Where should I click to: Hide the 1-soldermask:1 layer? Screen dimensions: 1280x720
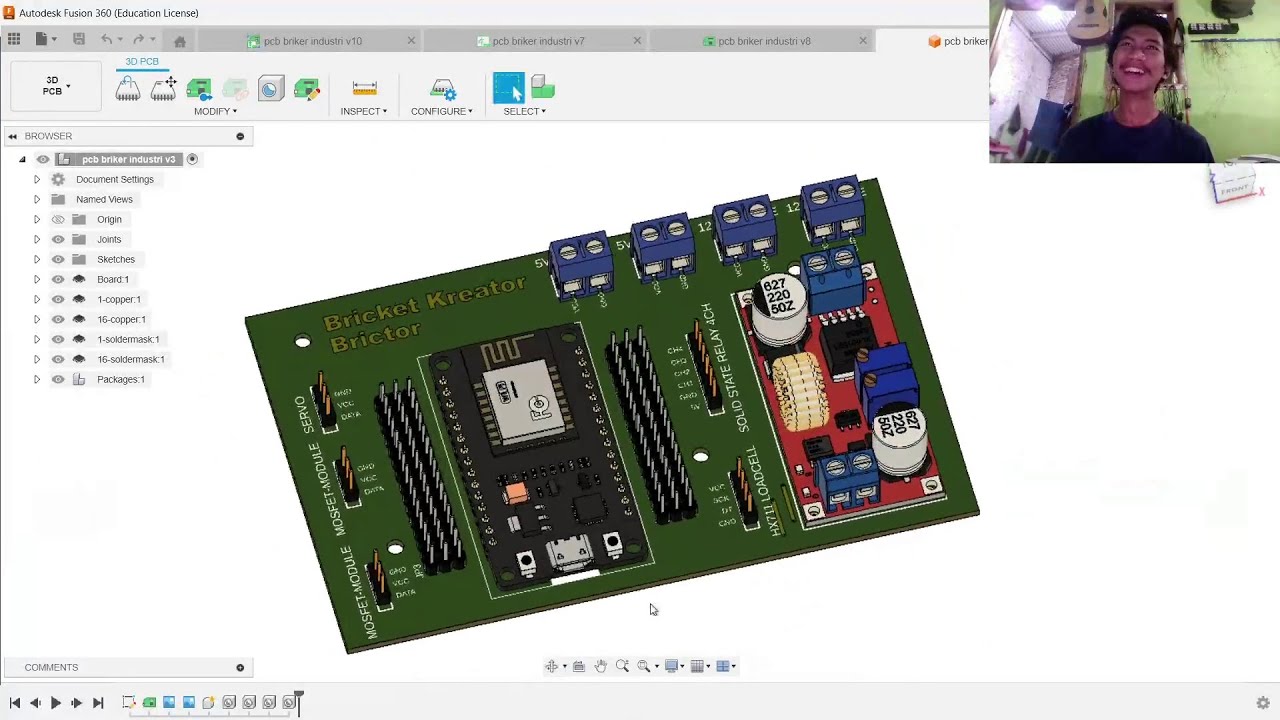click(58, 339)
